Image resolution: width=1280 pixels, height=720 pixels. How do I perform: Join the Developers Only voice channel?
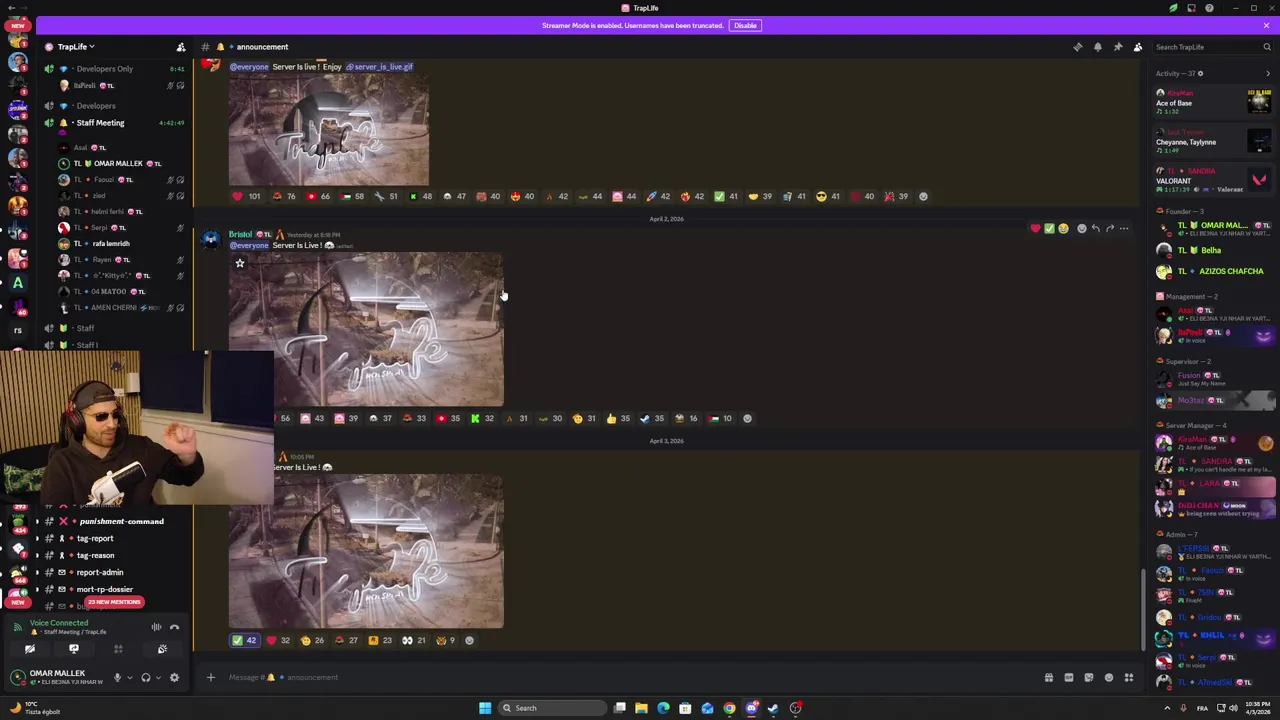pyautogui.click(x=115, y=69)
